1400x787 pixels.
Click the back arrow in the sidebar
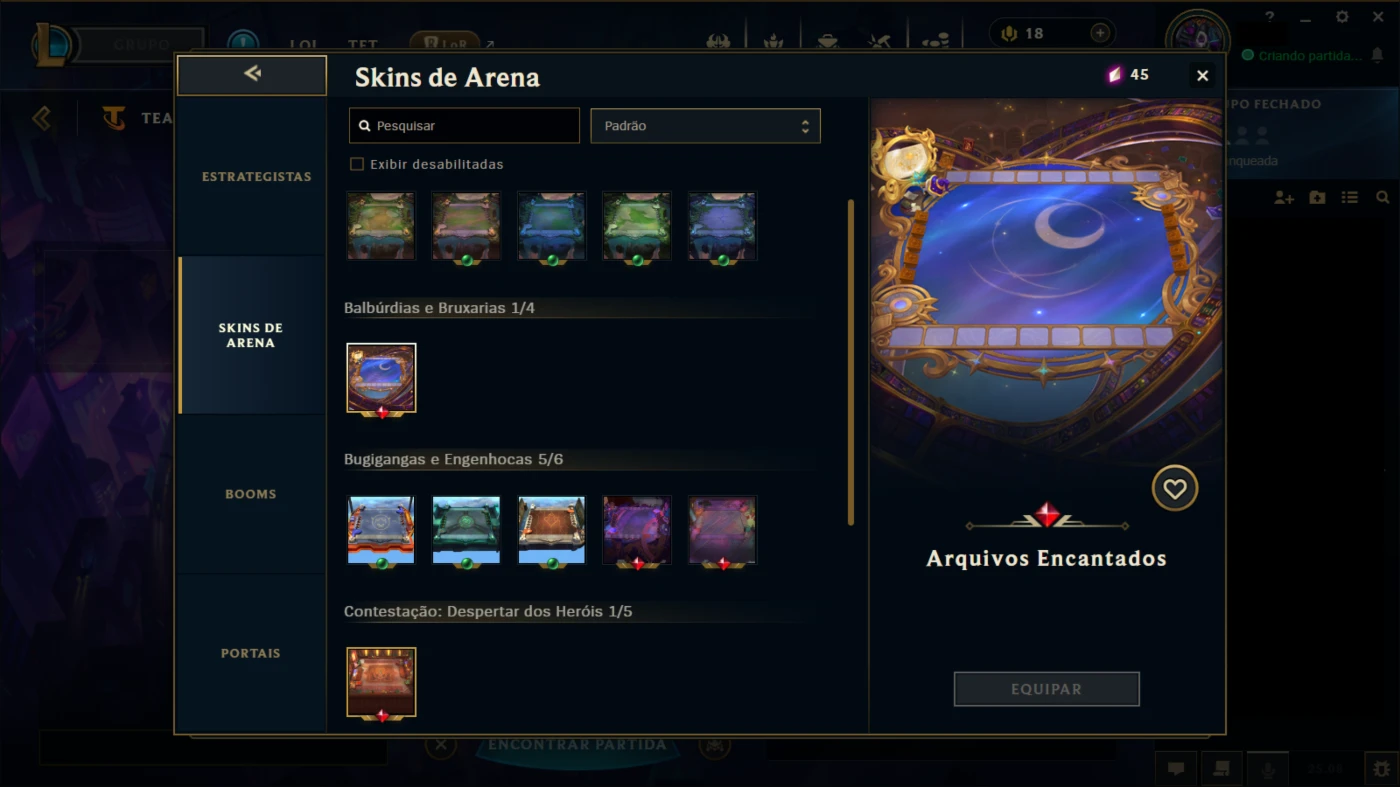pyautogui.click(x=252, y=74)
